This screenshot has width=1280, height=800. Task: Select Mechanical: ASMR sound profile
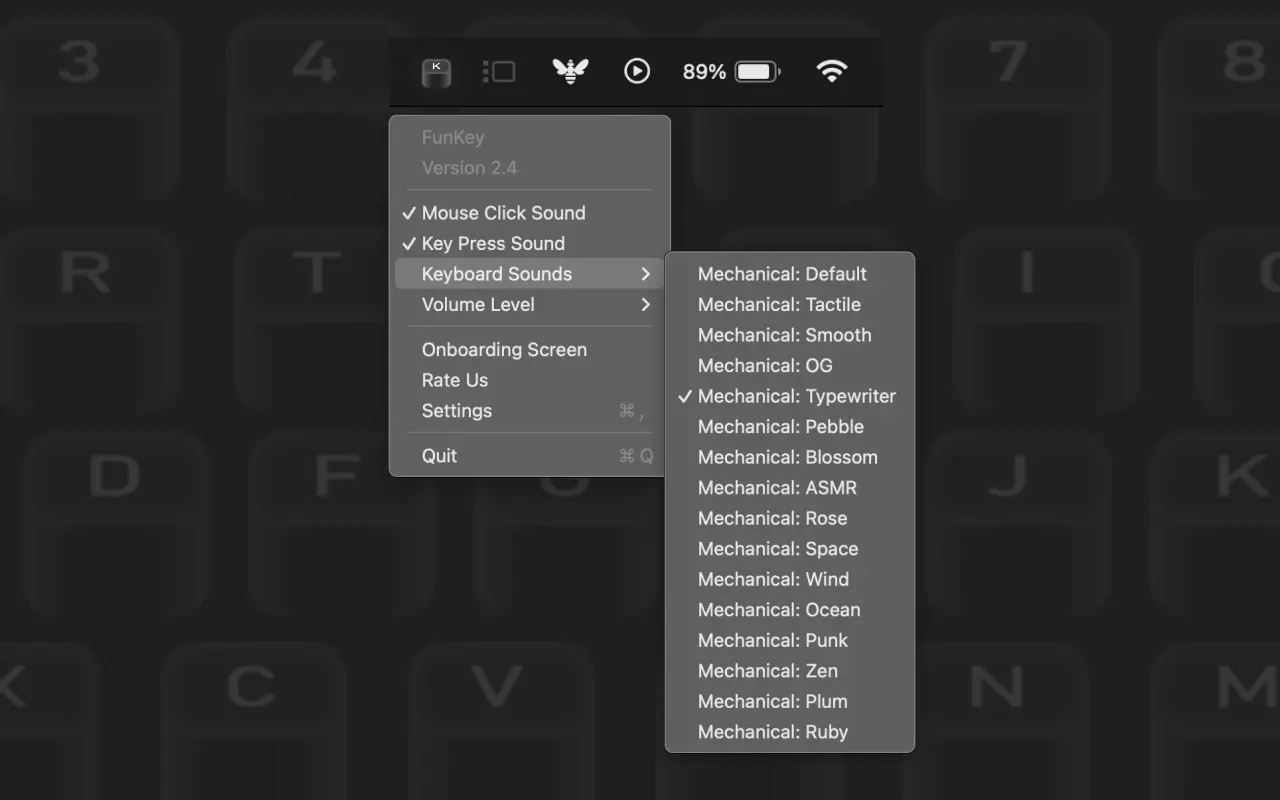point(777,488)
